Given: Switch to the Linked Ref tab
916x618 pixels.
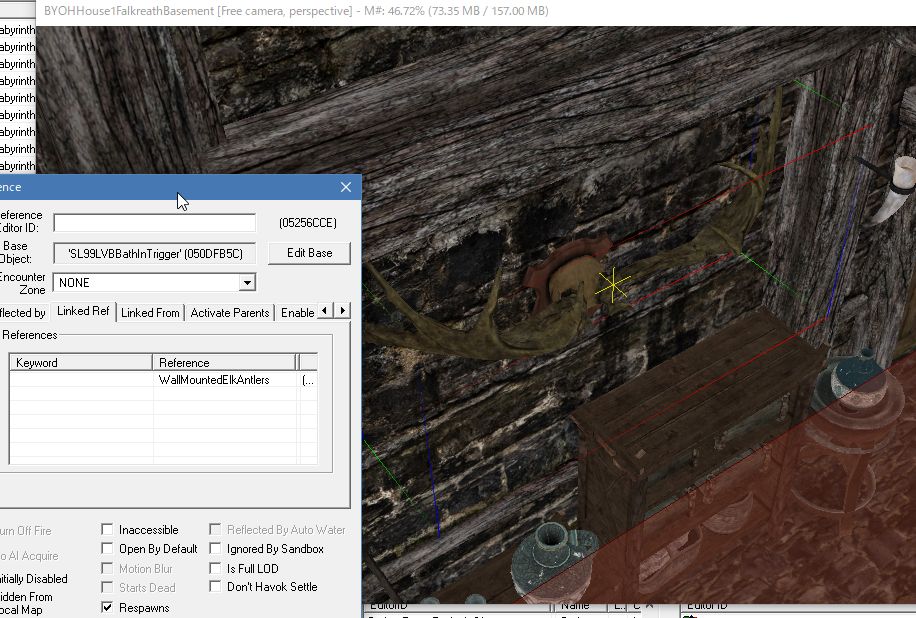Looking at the screenshot, I should pos(83,311).
